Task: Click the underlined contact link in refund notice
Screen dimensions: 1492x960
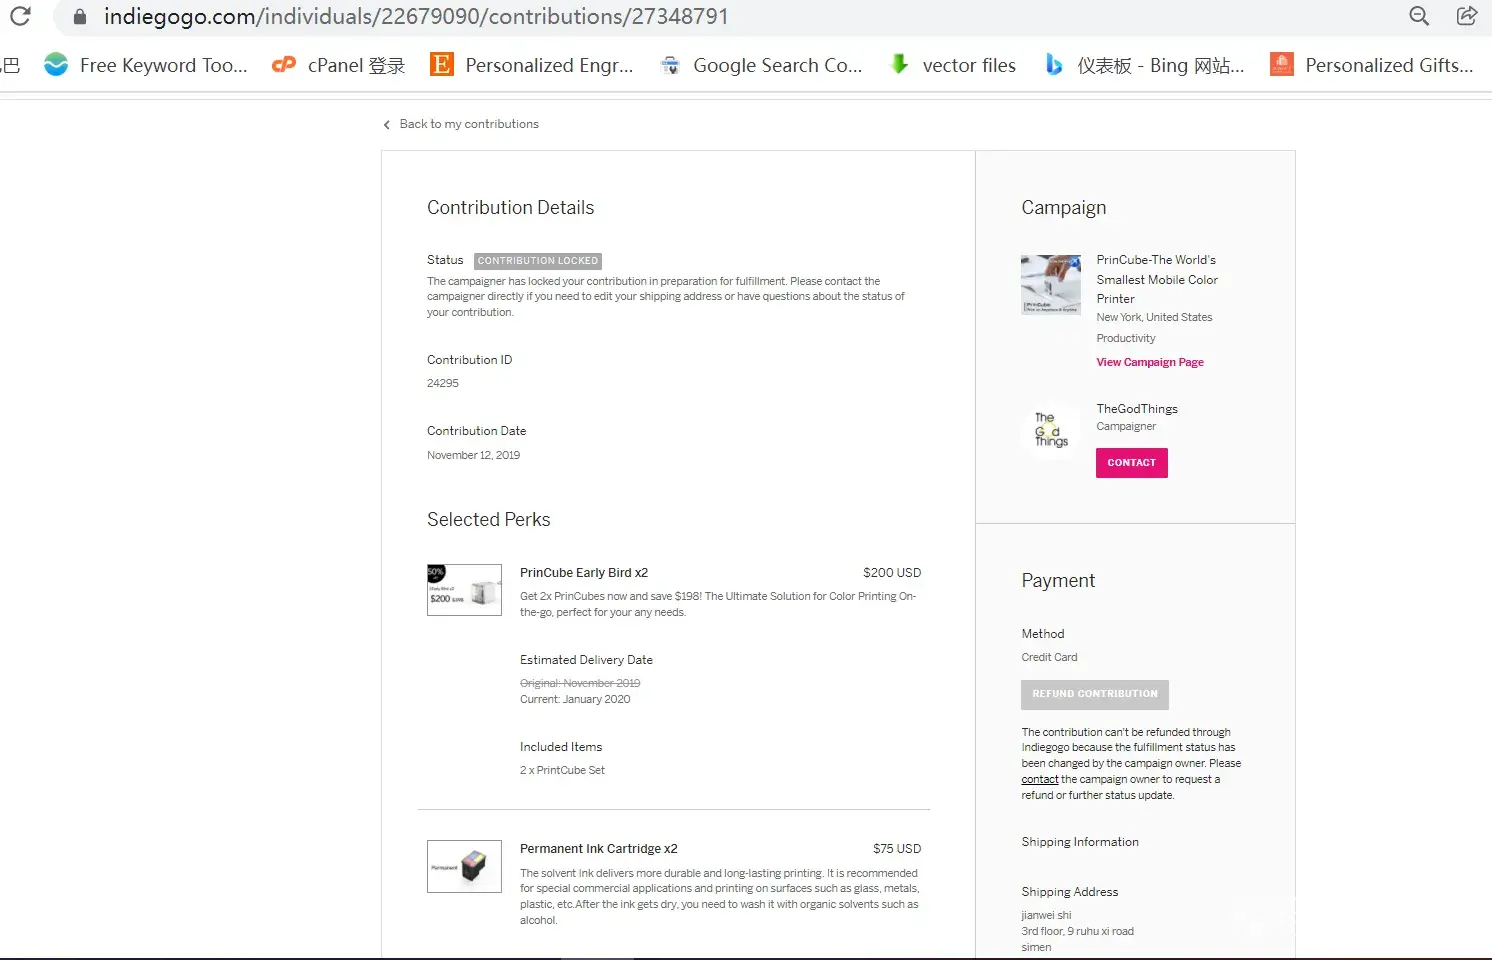Action: click(x=1039, y=780)
